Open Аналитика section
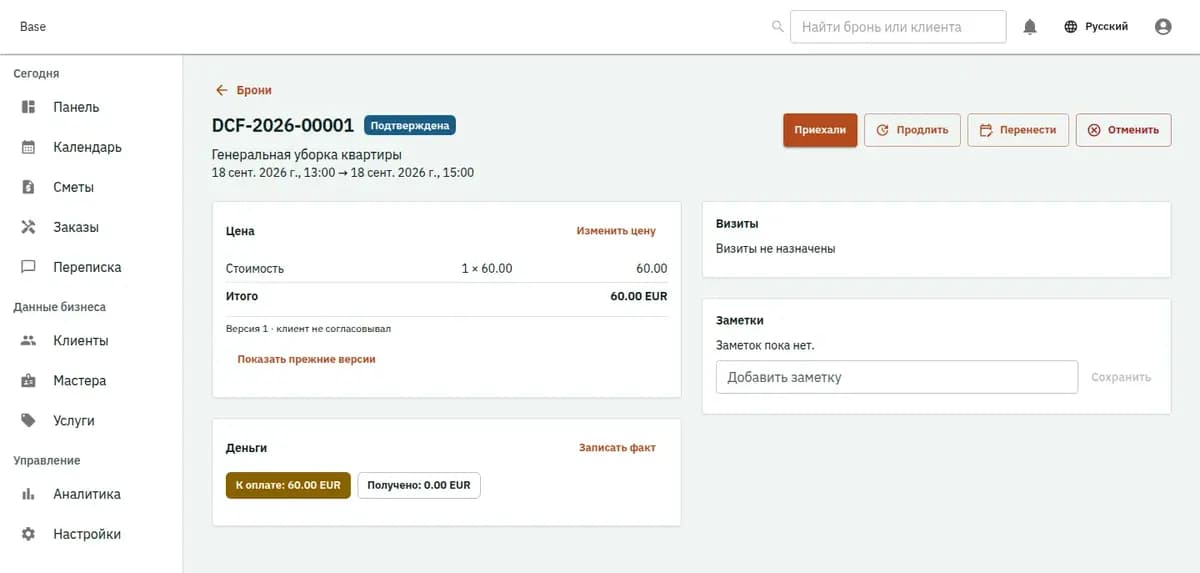The height and width of the screenshot is (573, 1200). tap(91, 494)
